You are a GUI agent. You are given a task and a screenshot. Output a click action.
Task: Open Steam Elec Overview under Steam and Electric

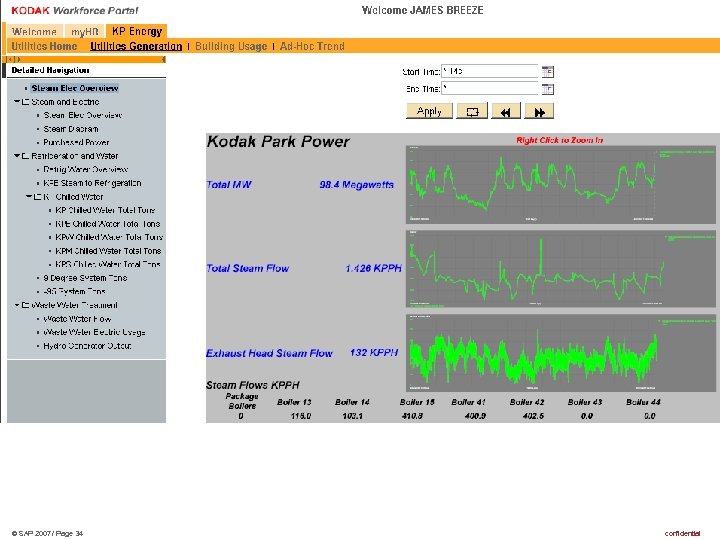click(x=83, y=115)
